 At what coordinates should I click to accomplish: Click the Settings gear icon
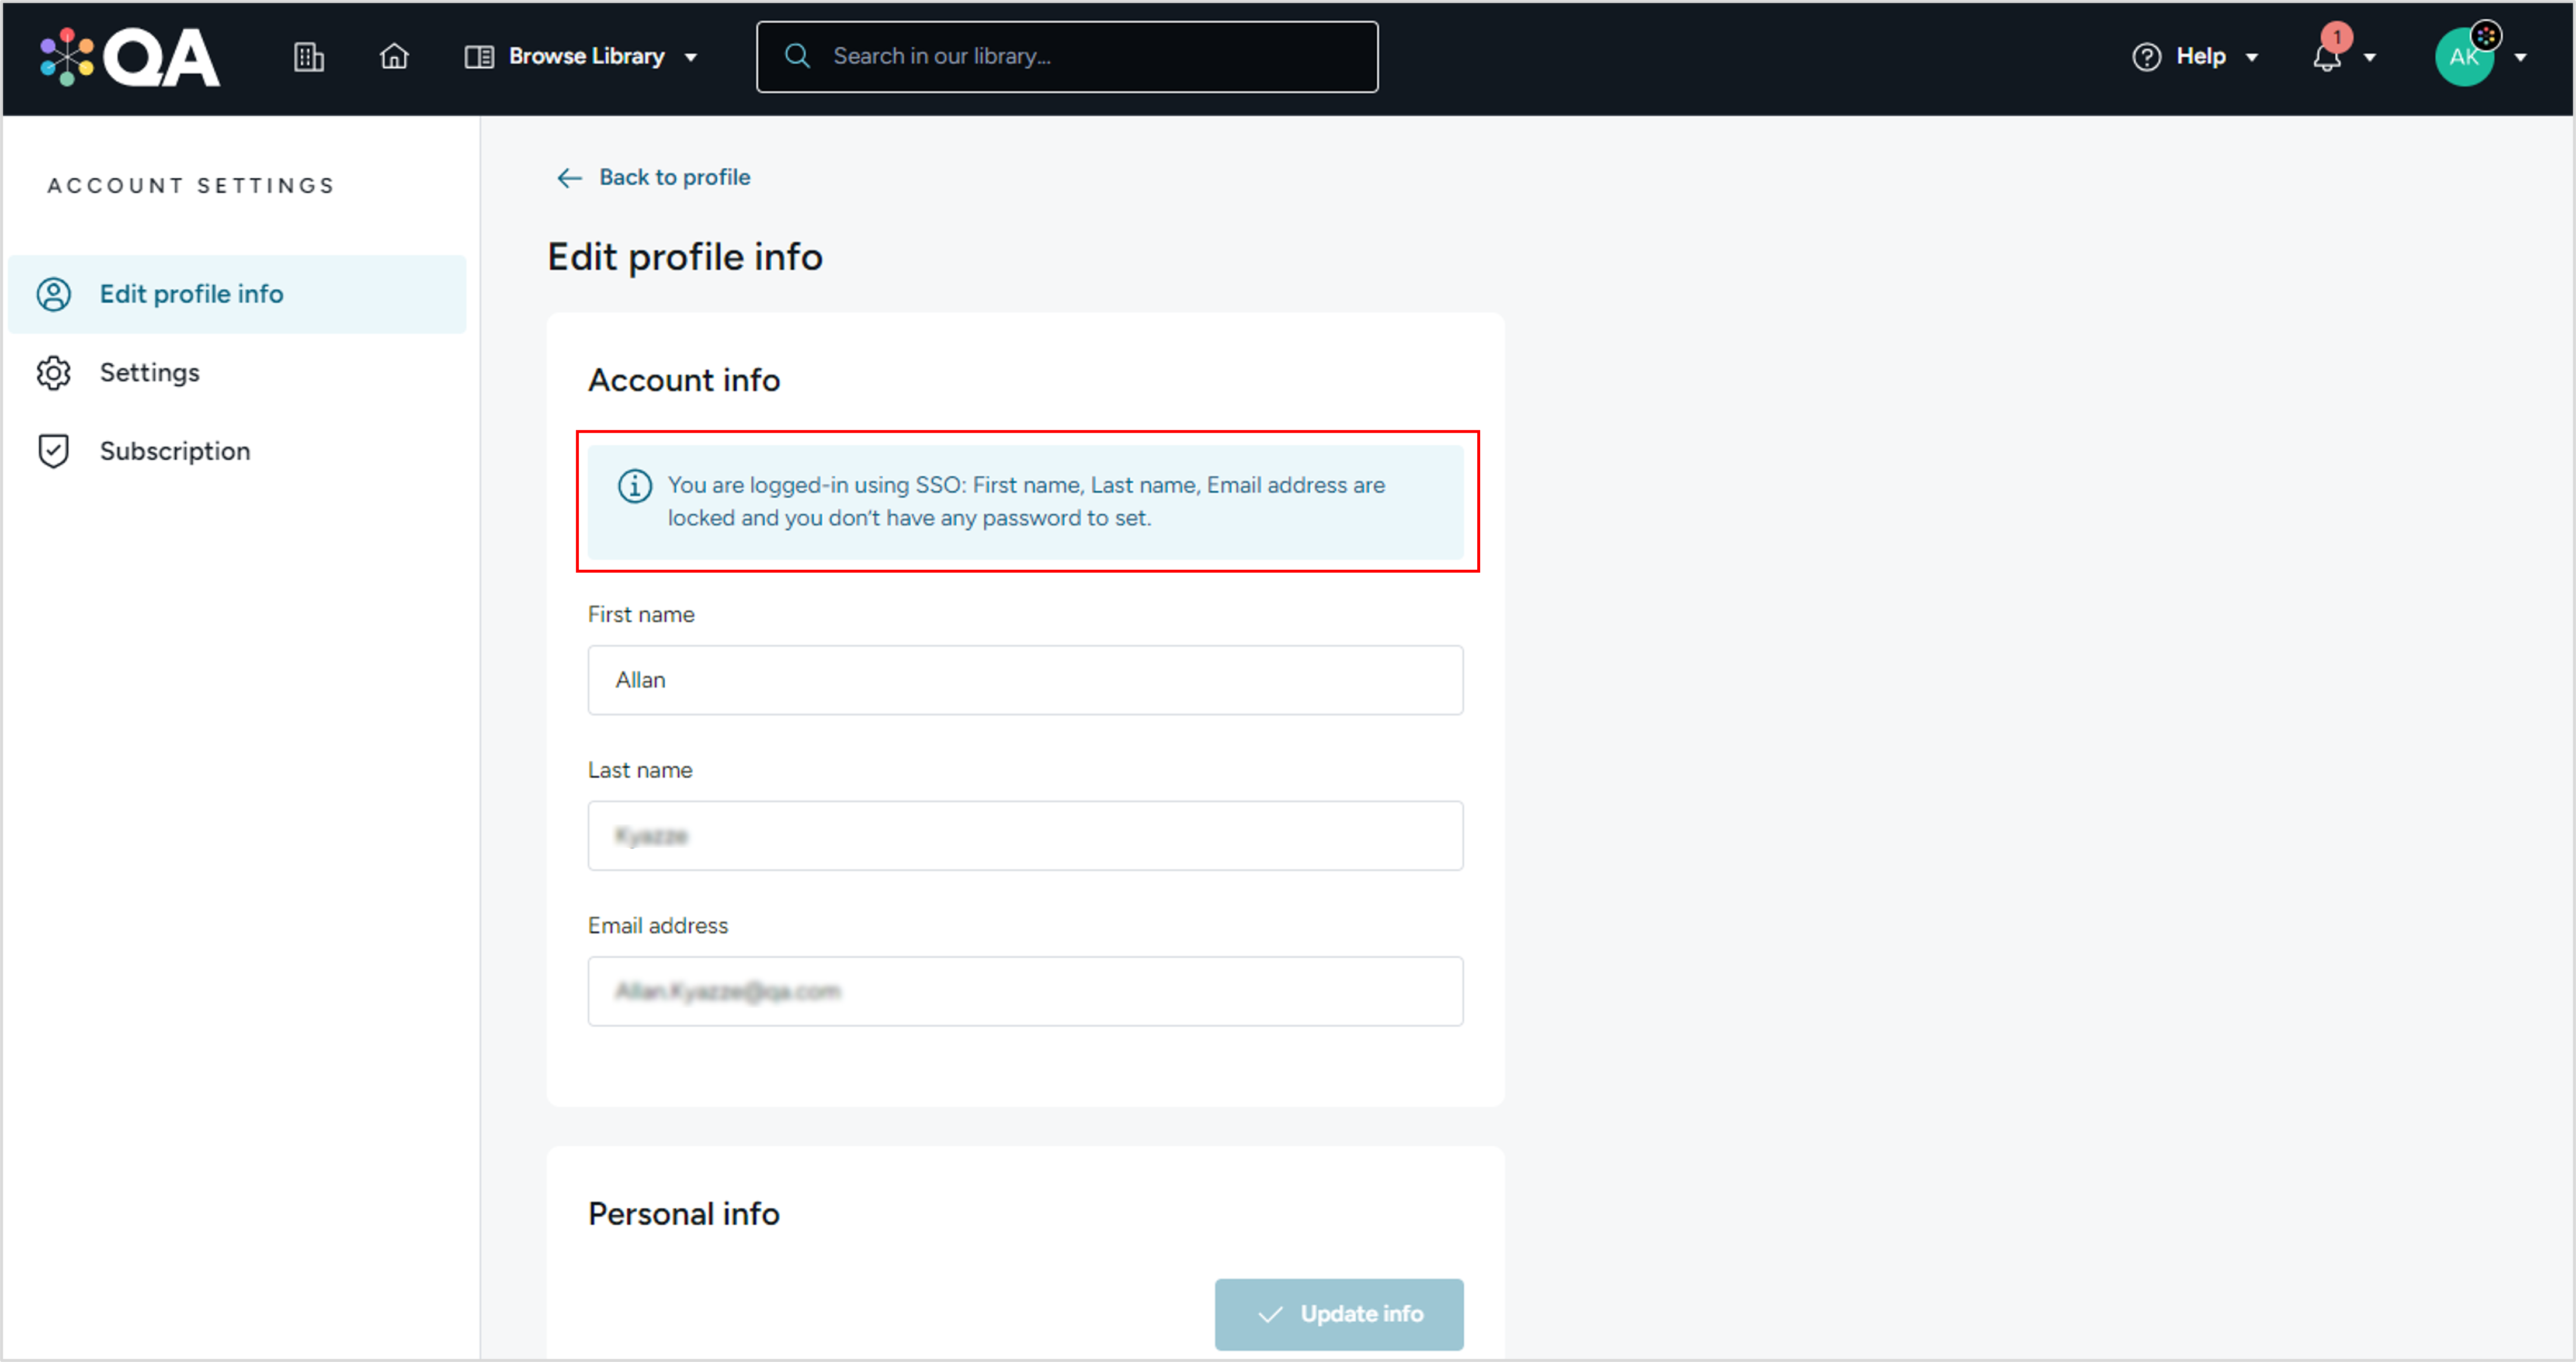pyautogui.click(x=54, y=373)
